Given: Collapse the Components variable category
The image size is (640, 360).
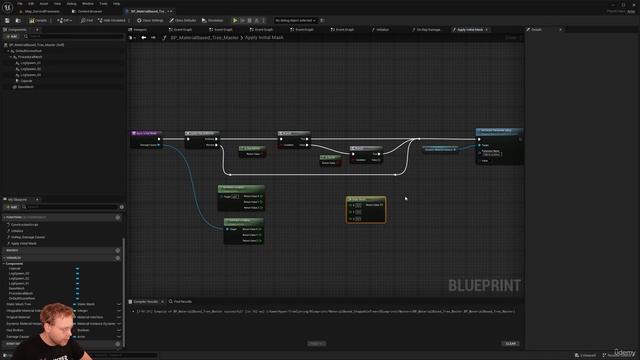Looking at the screenshot, I should pos(4,264).
